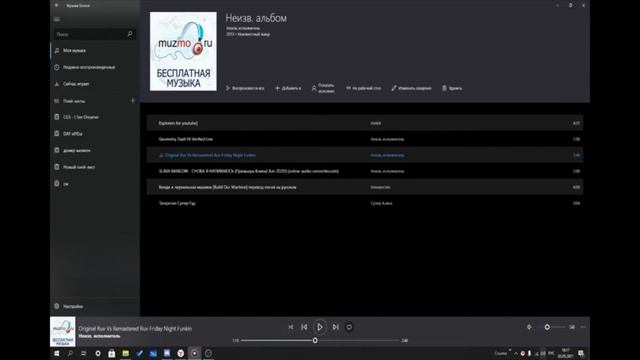
Task: Select the Geometry Dash track row
Action: (365, 139)
